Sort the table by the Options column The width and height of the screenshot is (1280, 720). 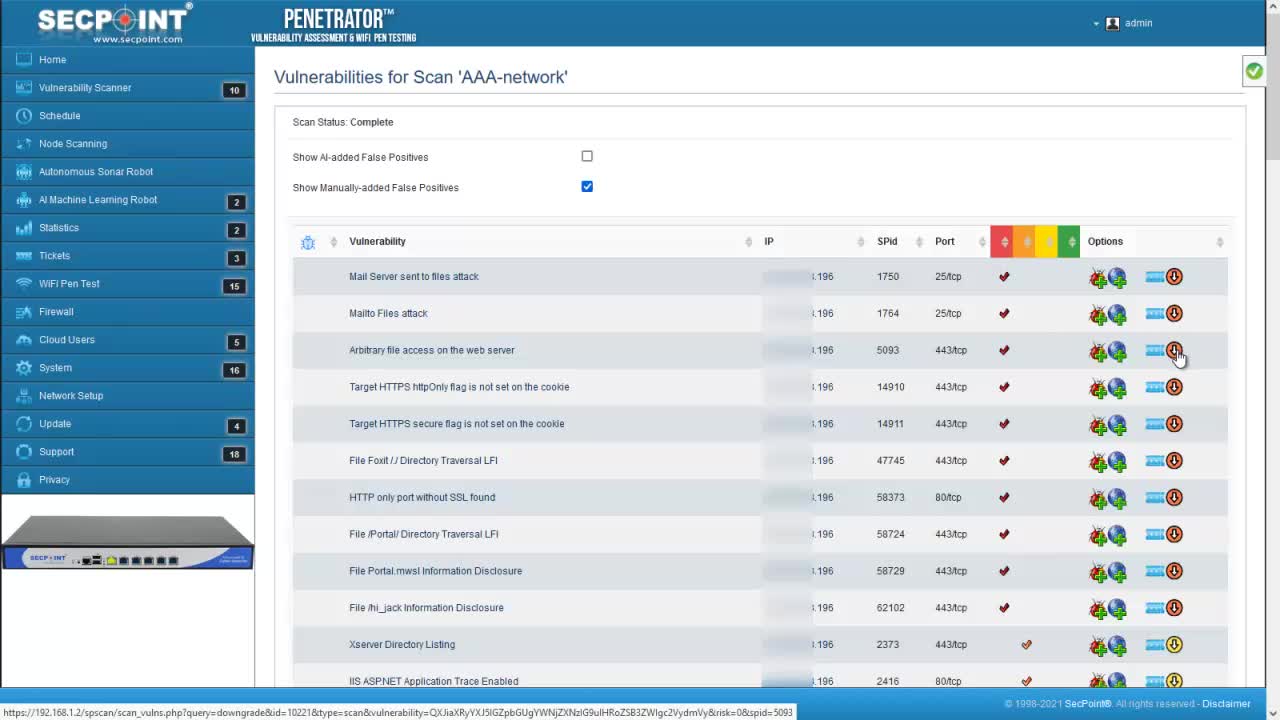point(1105,241)
